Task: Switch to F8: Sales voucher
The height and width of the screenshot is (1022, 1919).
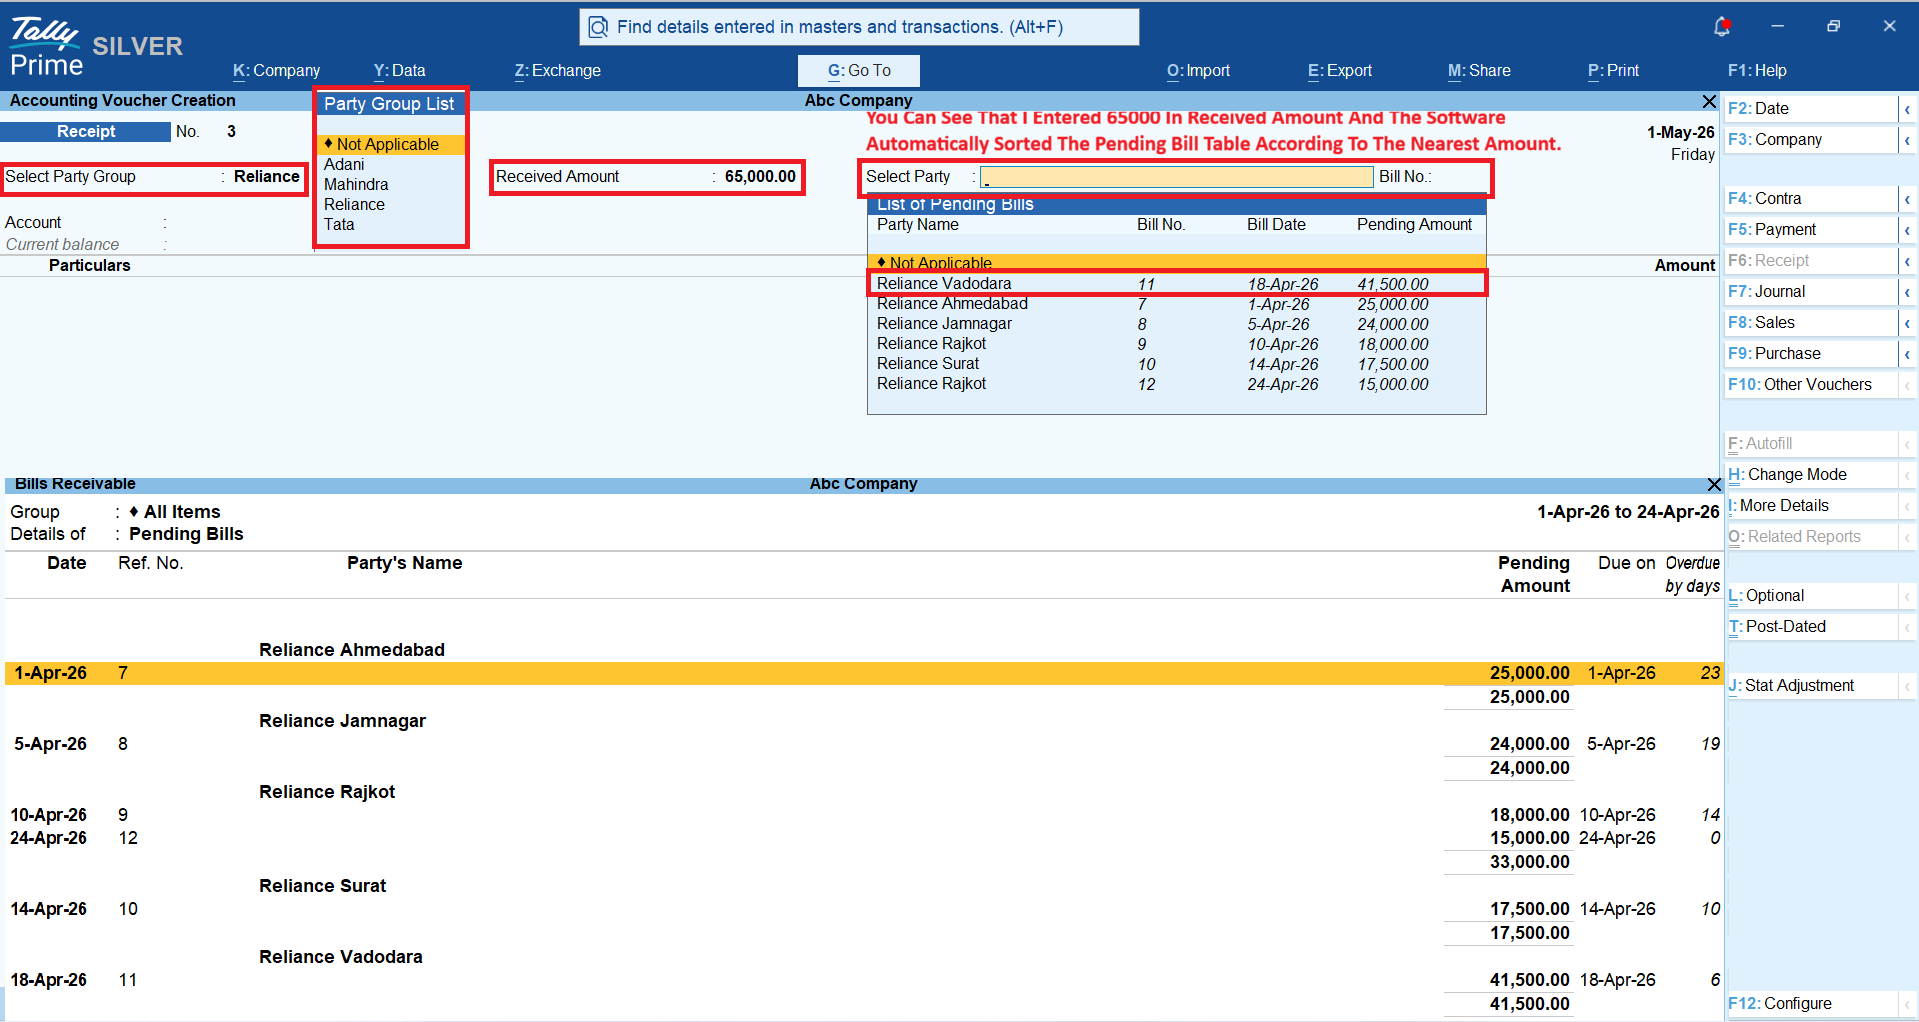Action: pos(1811,323)
